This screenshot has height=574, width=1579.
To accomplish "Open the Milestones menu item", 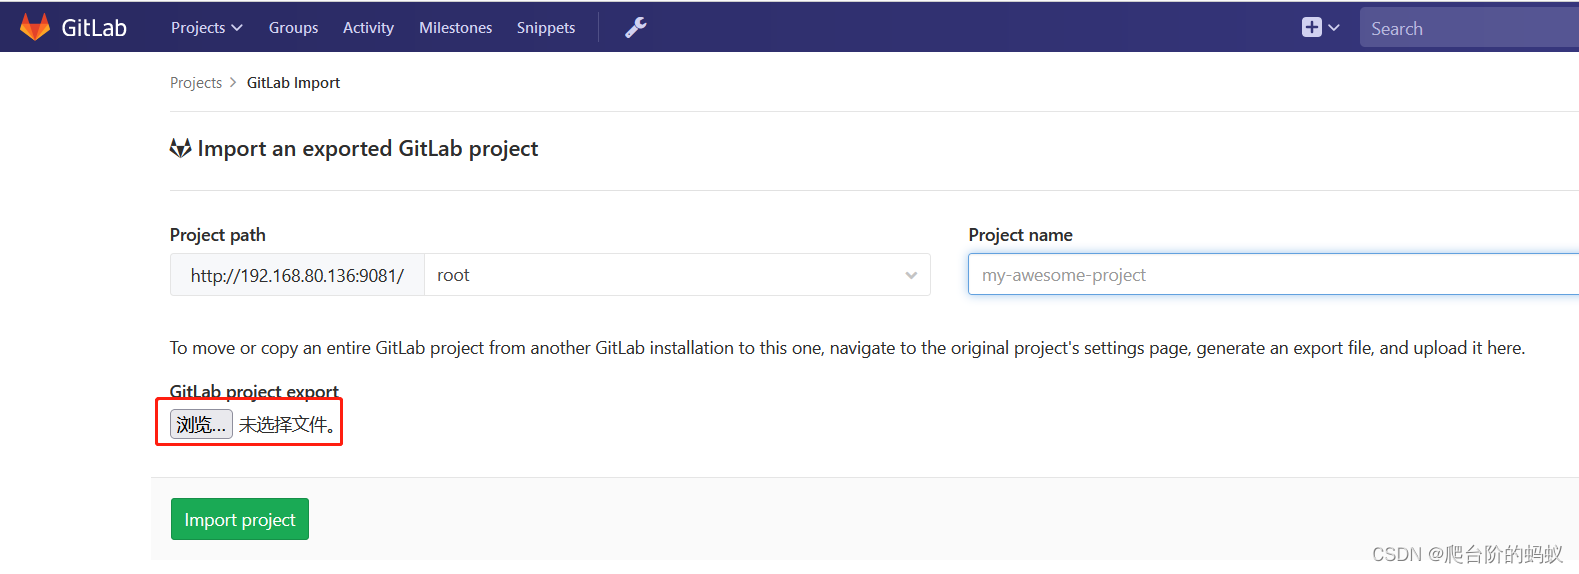I will pyautogui.click(x=455, y=28).
